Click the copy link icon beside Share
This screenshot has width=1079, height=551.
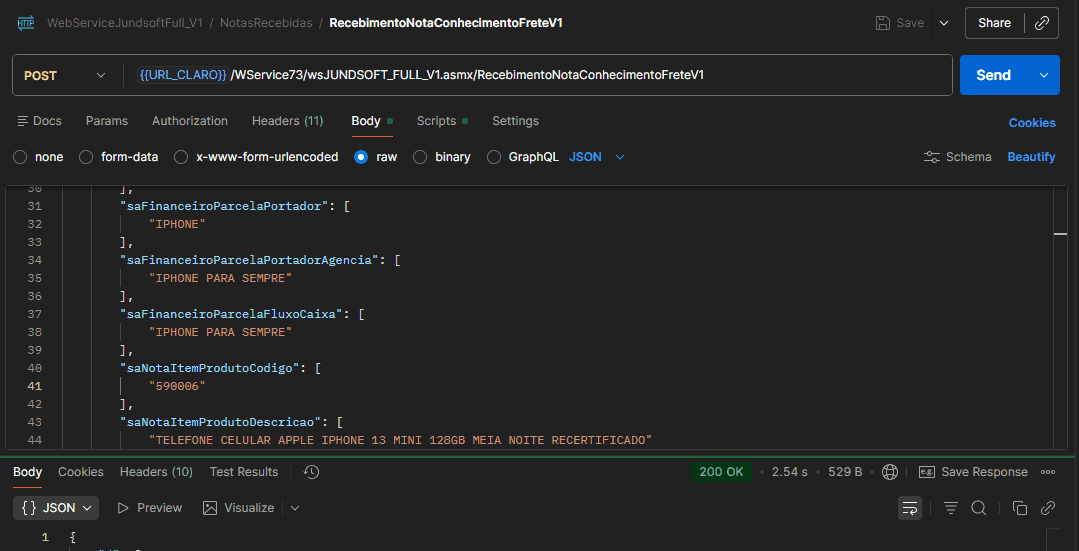(x=1041, y=23)
